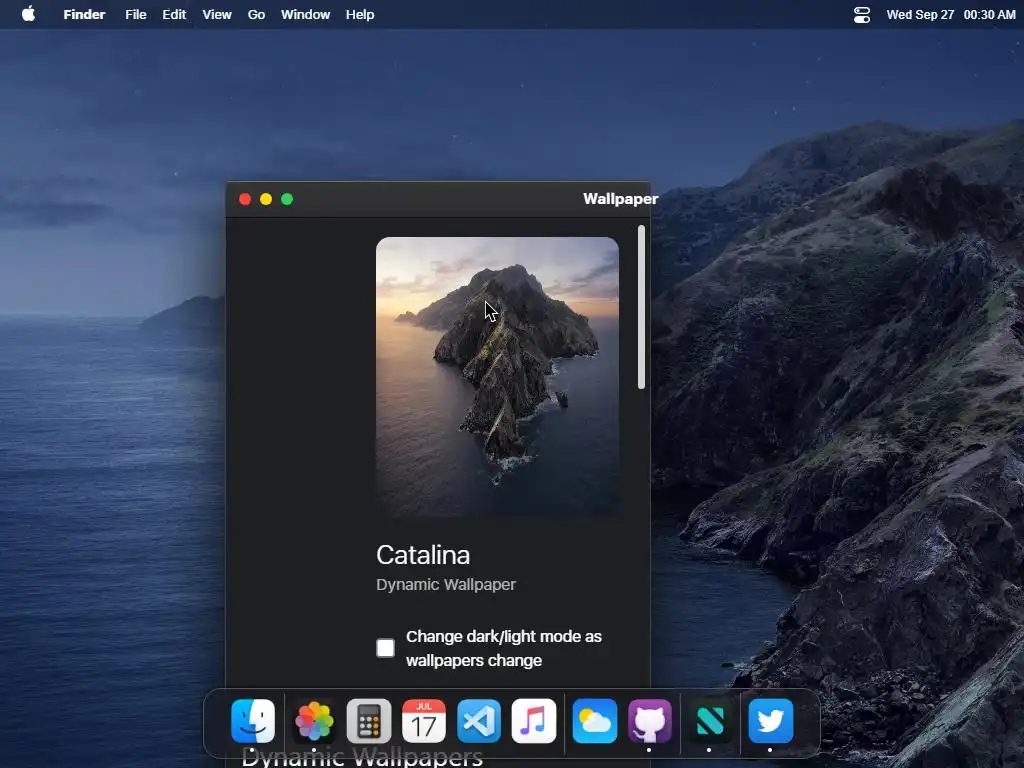The image size is (1024, 768).
Task: Click the date and time in the menu bar
Action: 951,14
